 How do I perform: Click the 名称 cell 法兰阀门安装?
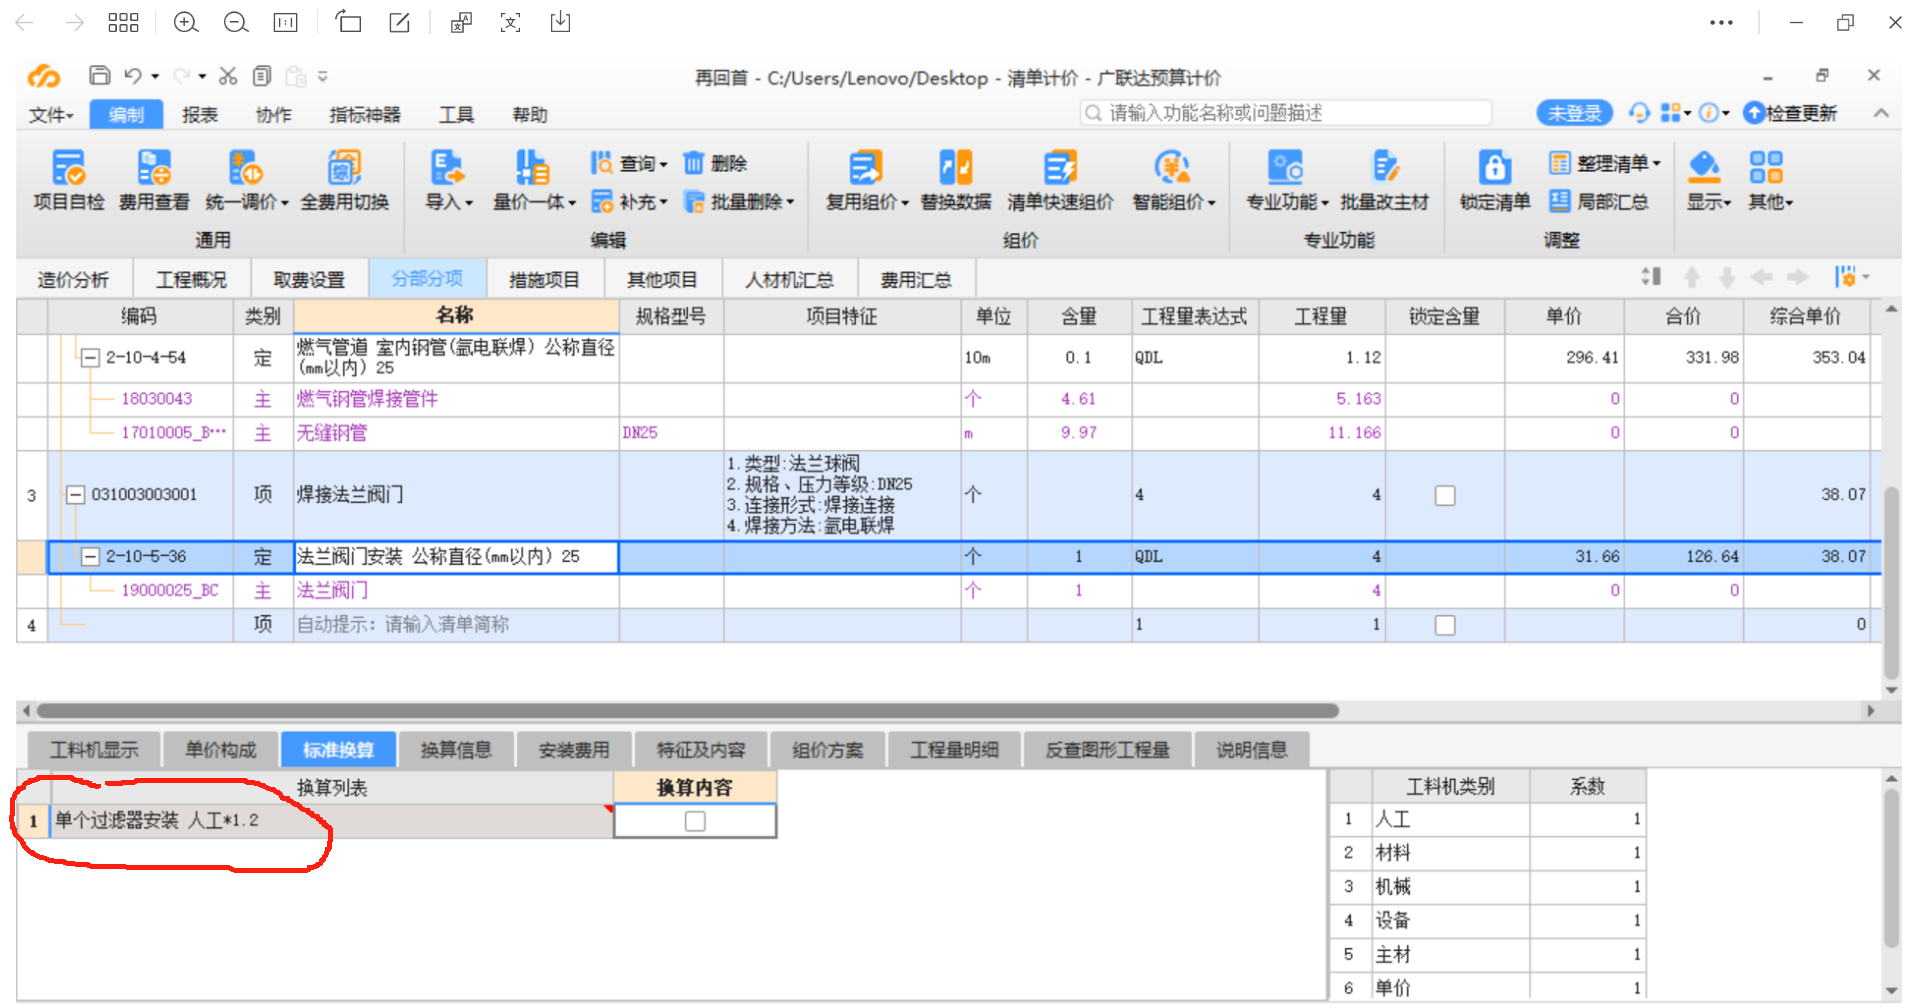[456, 557]
